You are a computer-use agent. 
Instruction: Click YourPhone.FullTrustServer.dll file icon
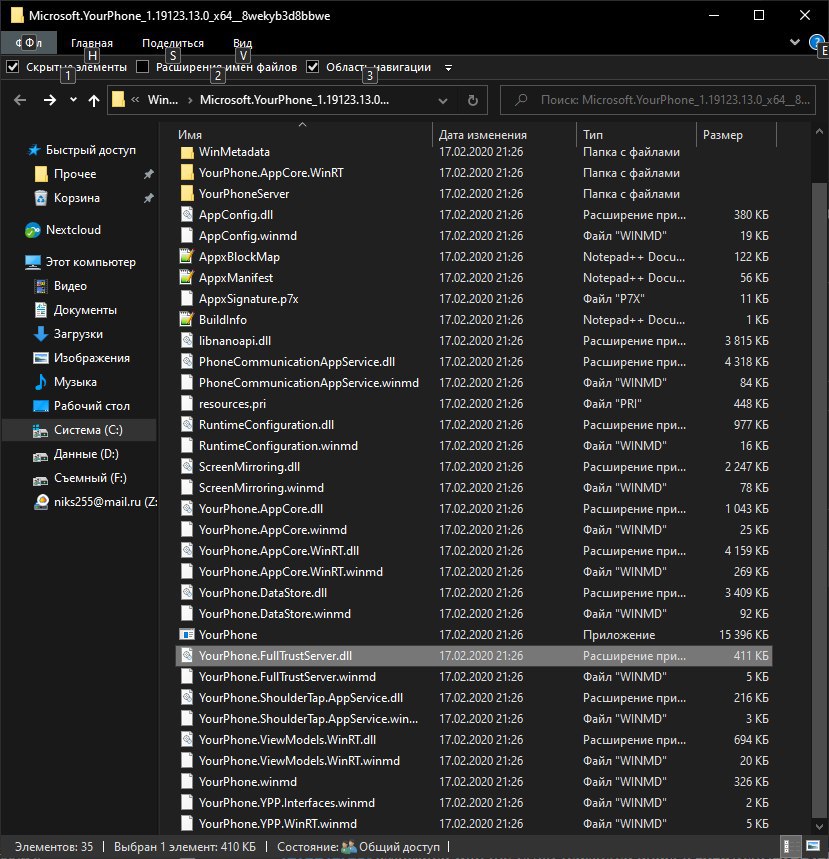[x=187, y=656]
